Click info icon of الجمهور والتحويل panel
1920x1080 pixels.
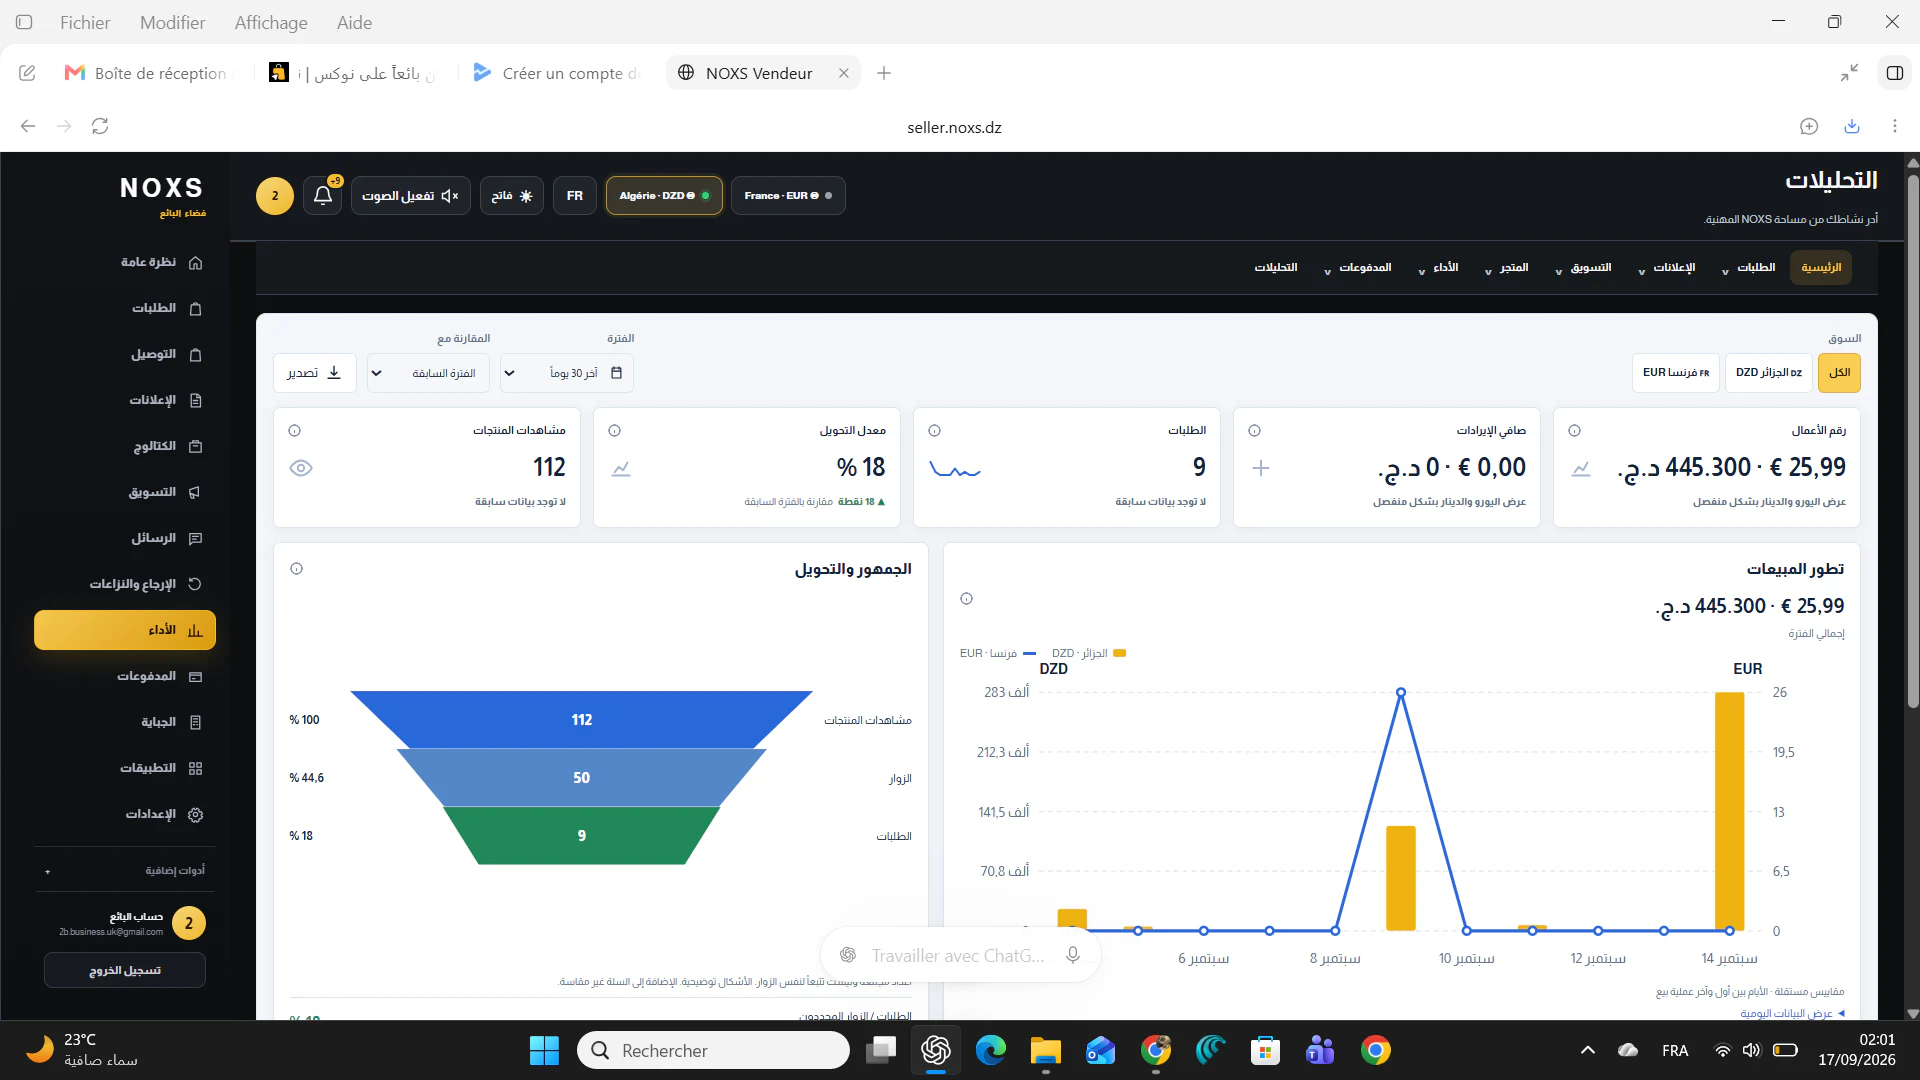(297, 569)
